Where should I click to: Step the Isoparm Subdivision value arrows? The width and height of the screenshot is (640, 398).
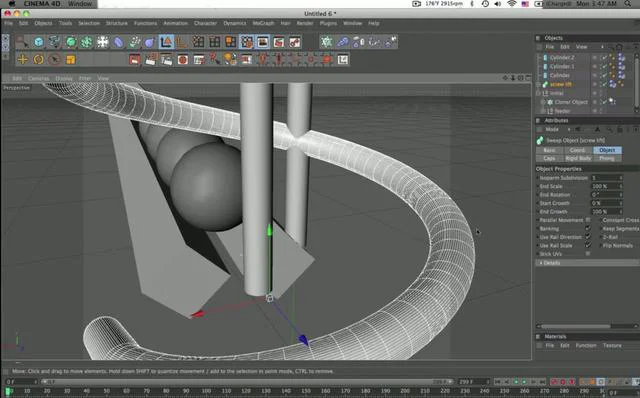(621, 178)
